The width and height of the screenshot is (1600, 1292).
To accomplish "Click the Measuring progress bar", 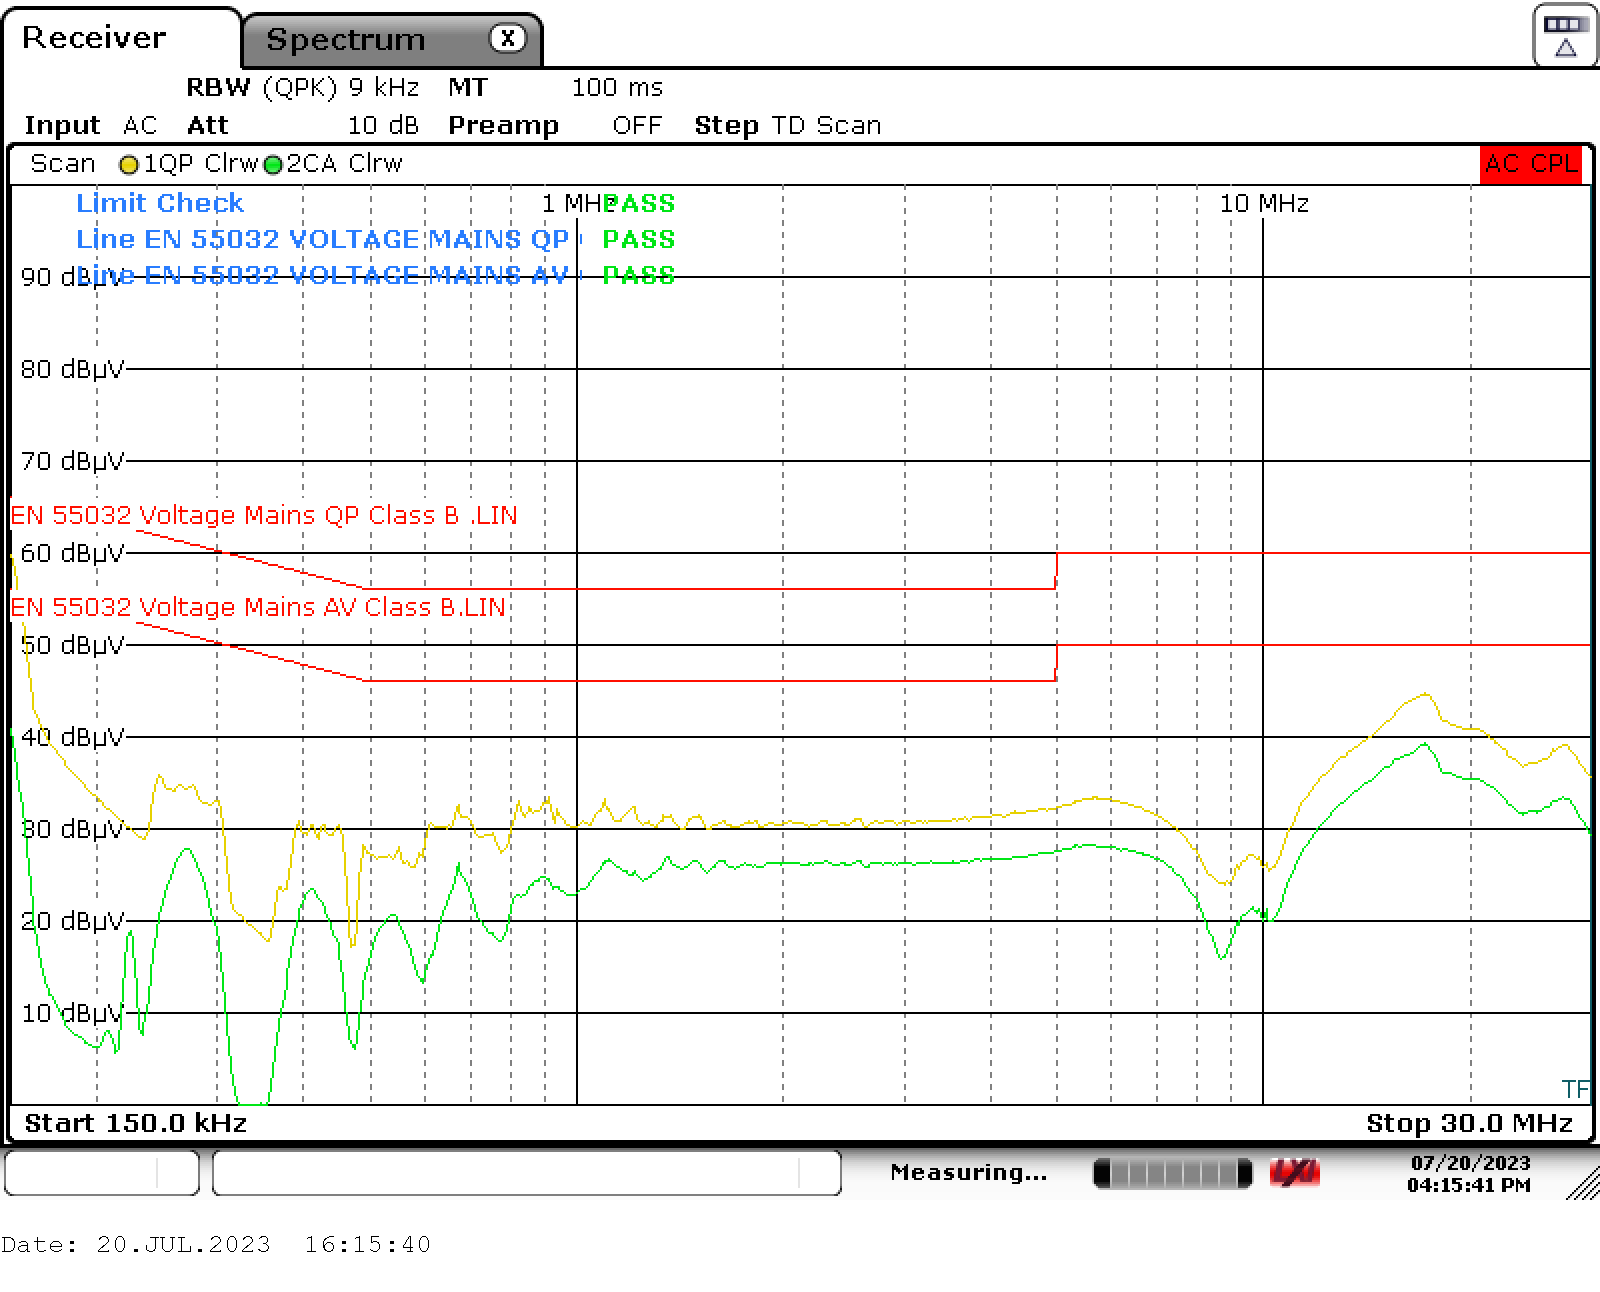I will 1172,1171.
